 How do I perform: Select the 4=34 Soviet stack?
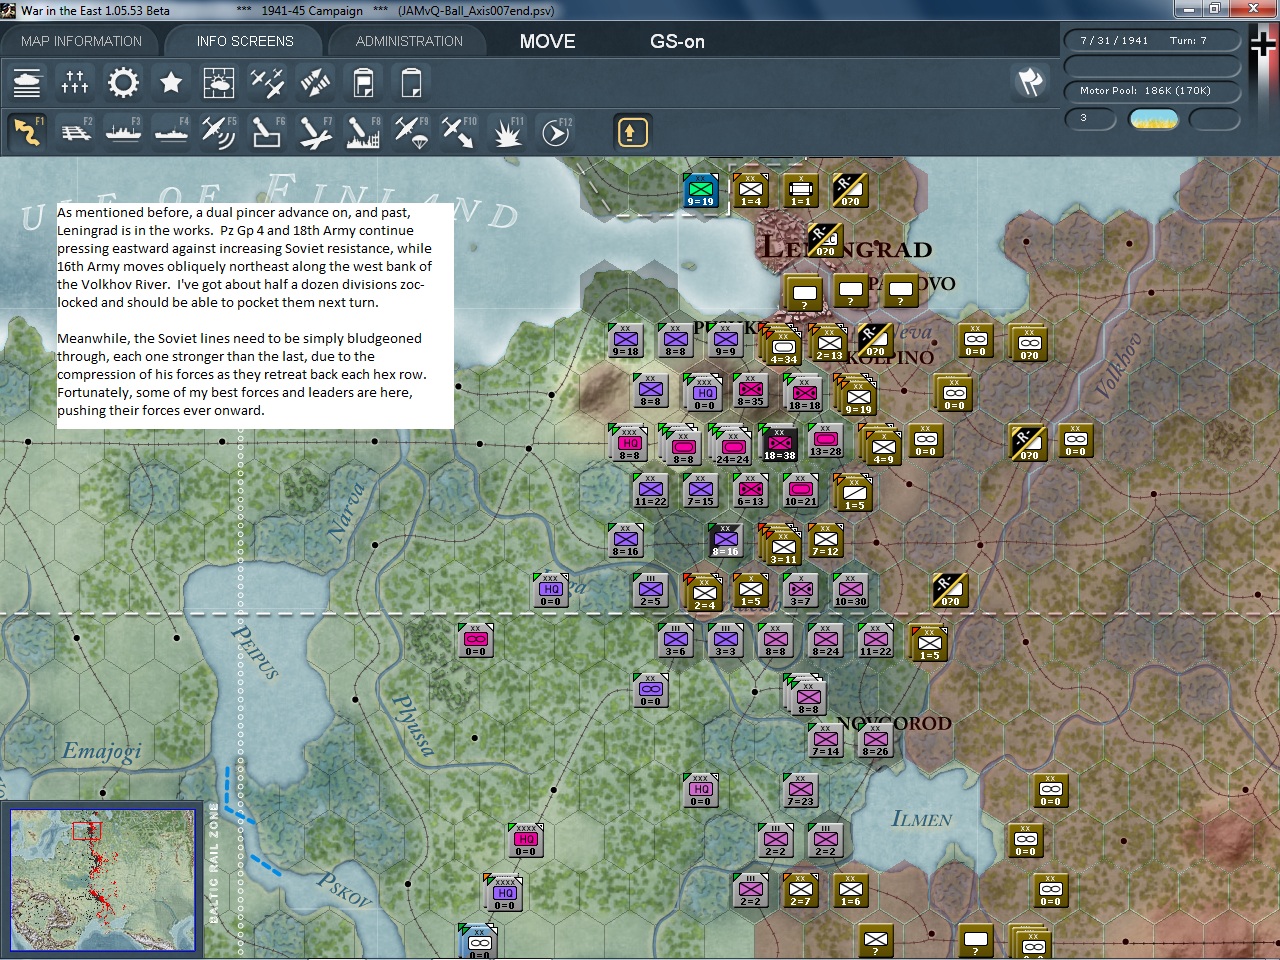[783, 347]
